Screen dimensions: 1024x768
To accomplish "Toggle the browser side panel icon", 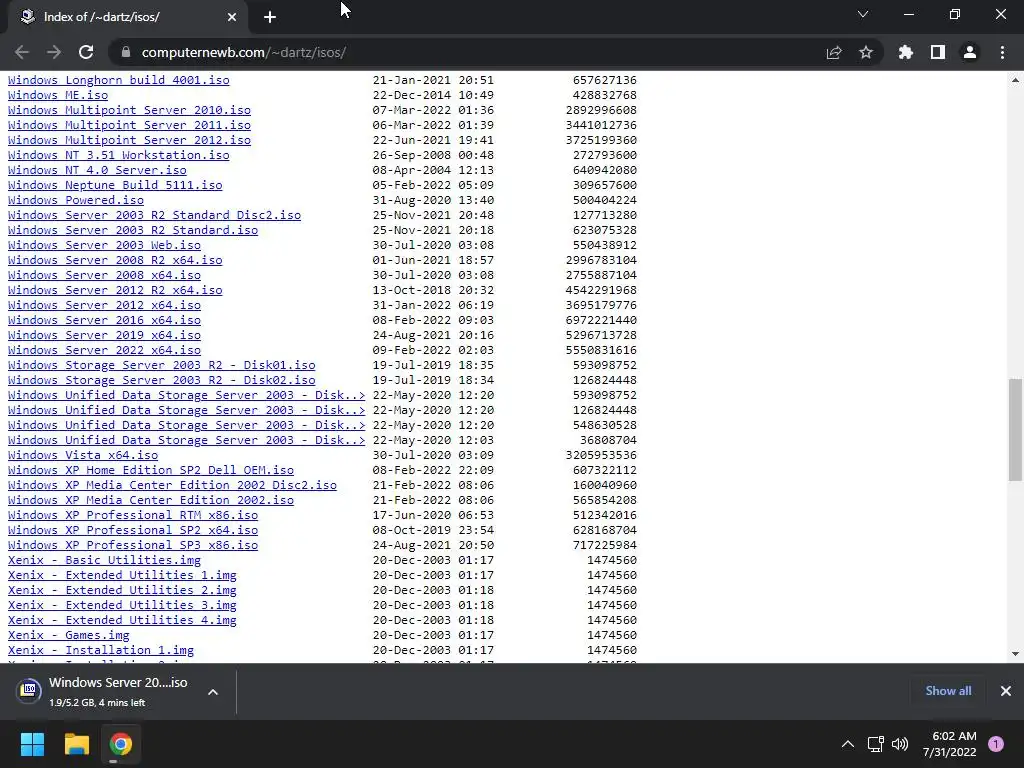I will click(938, 52).
